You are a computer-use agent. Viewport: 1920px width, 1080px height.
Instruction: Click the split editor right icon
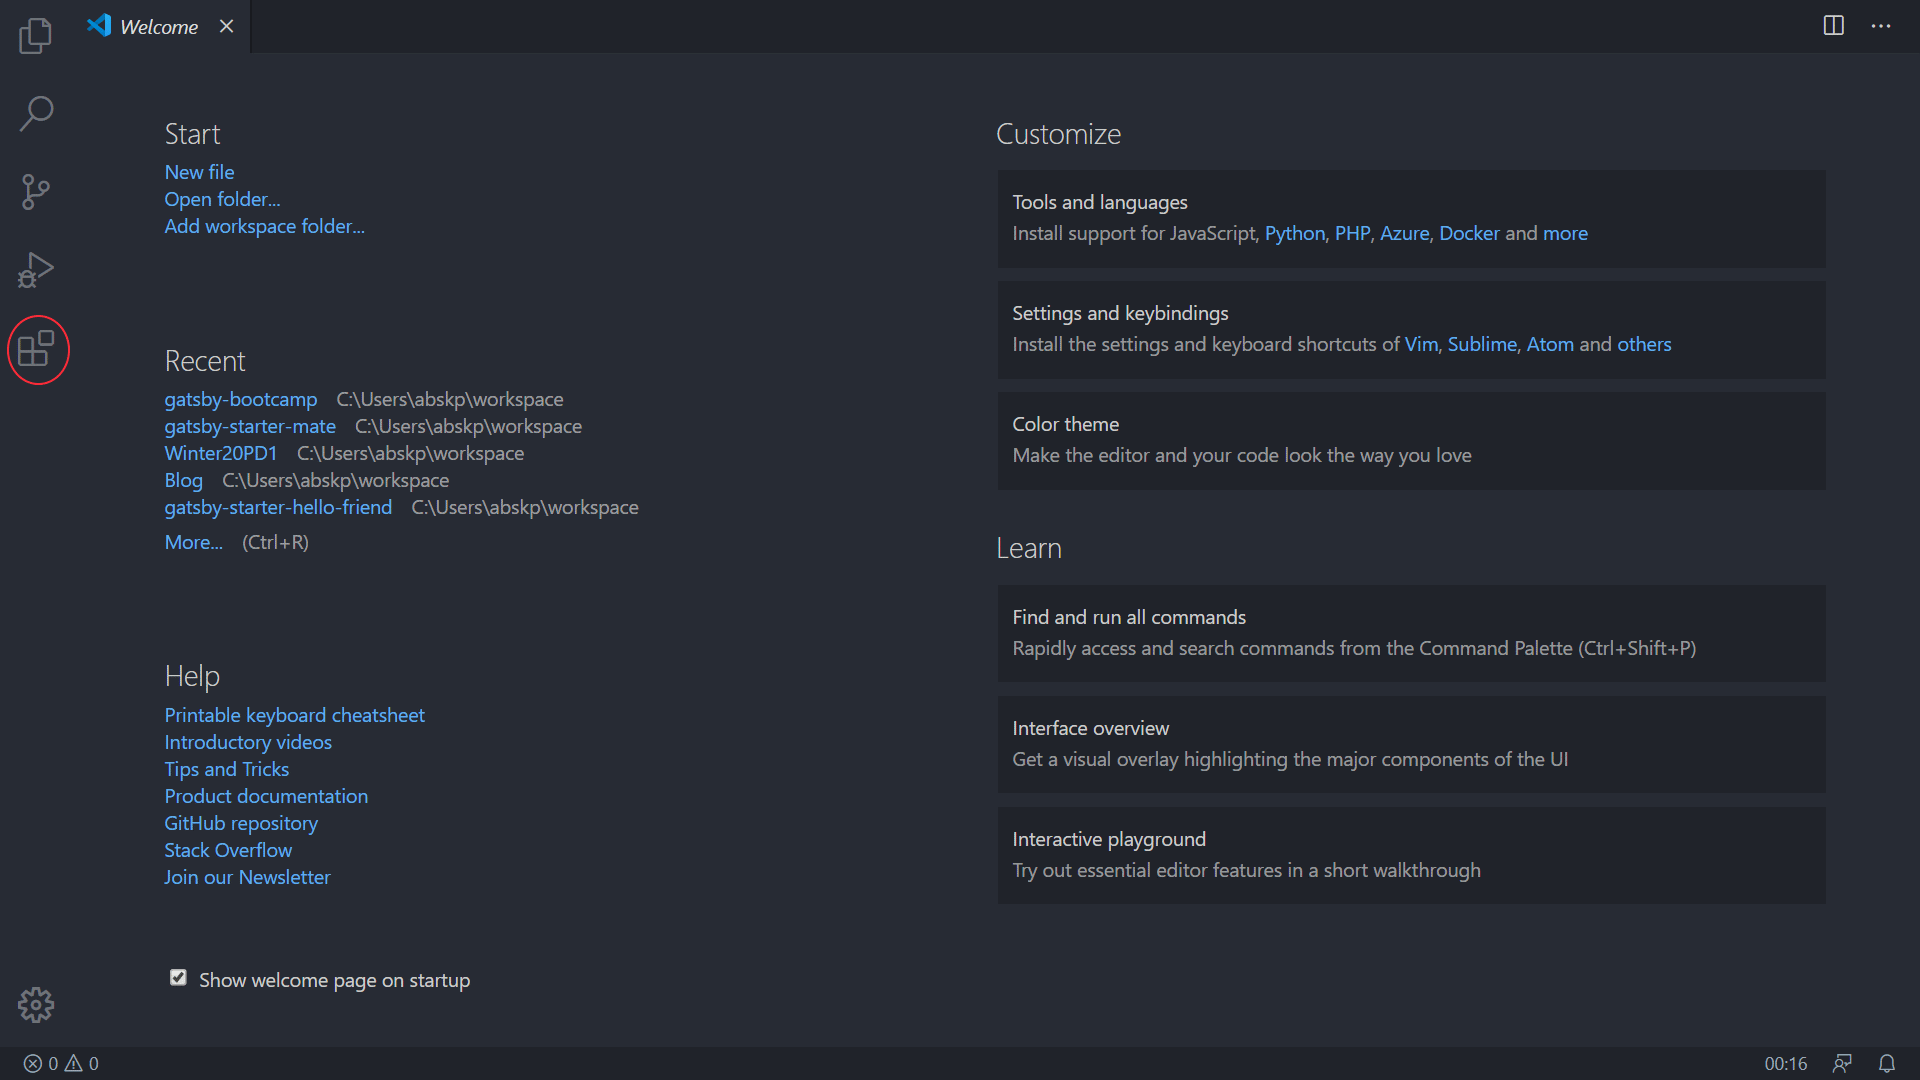pos(1833,26)
